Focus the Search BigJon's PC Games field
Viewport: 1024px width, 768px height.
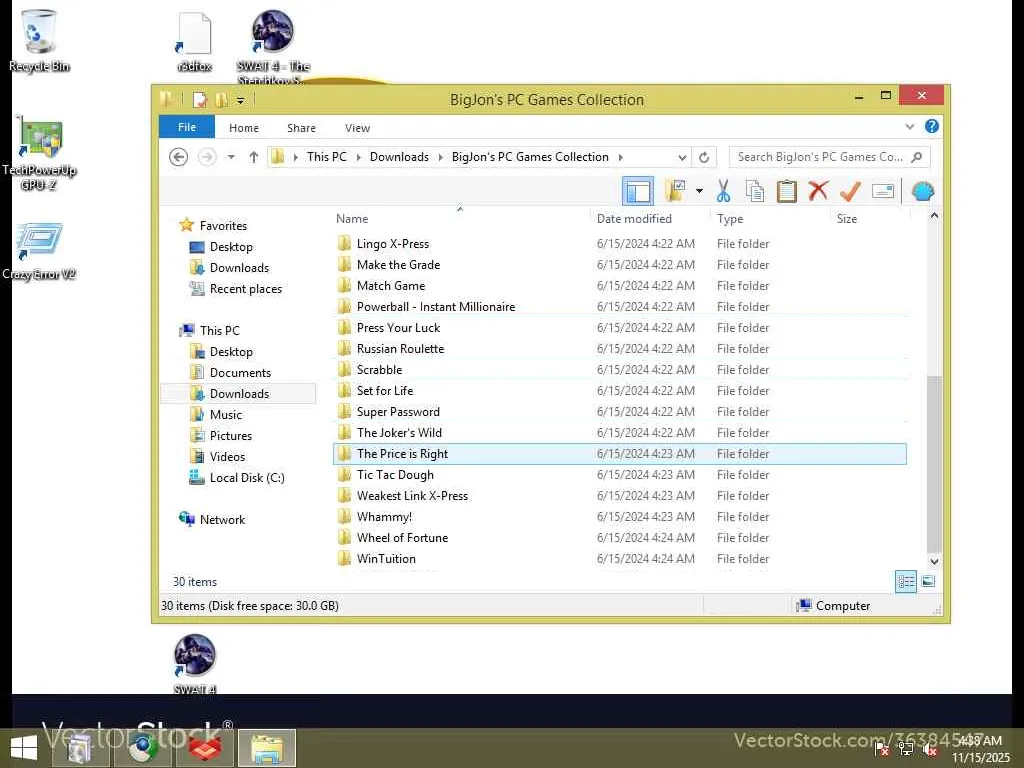[829, 157]
